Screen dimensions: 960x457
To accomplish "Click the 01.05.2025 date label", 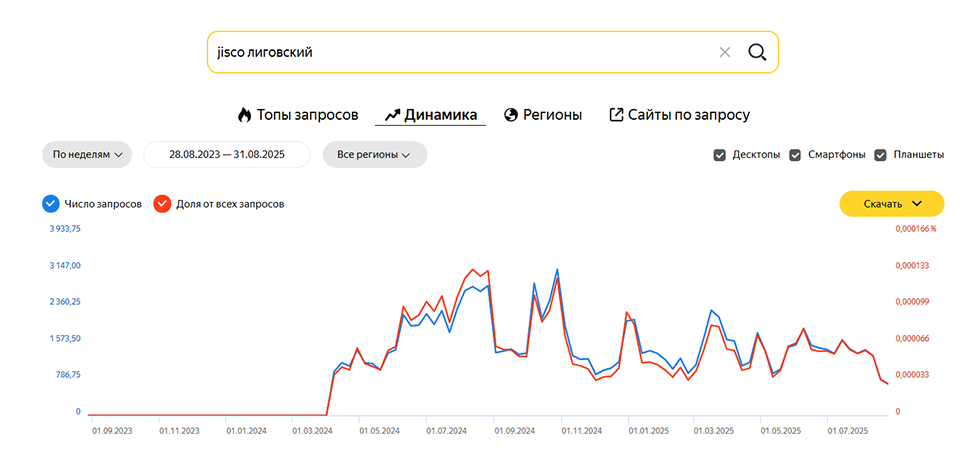I will (781, 431).
